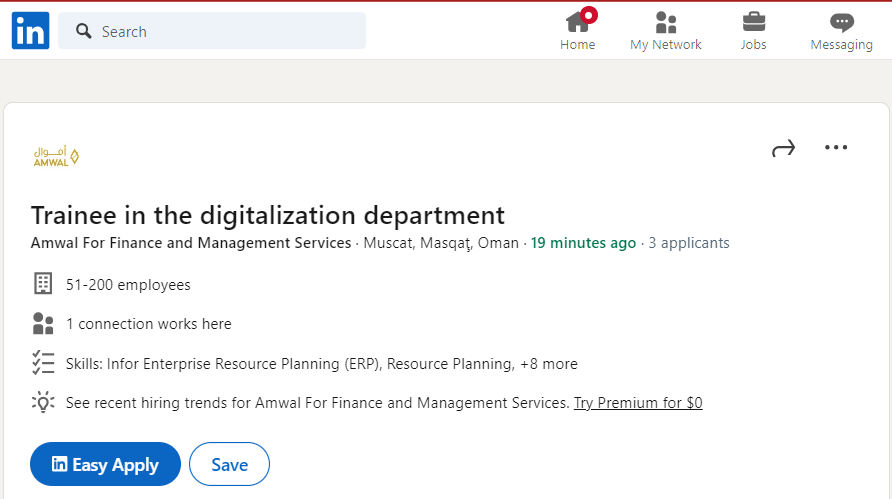Focus the Search input field
The image size is (892, 499).
click(x=212, y=31)
